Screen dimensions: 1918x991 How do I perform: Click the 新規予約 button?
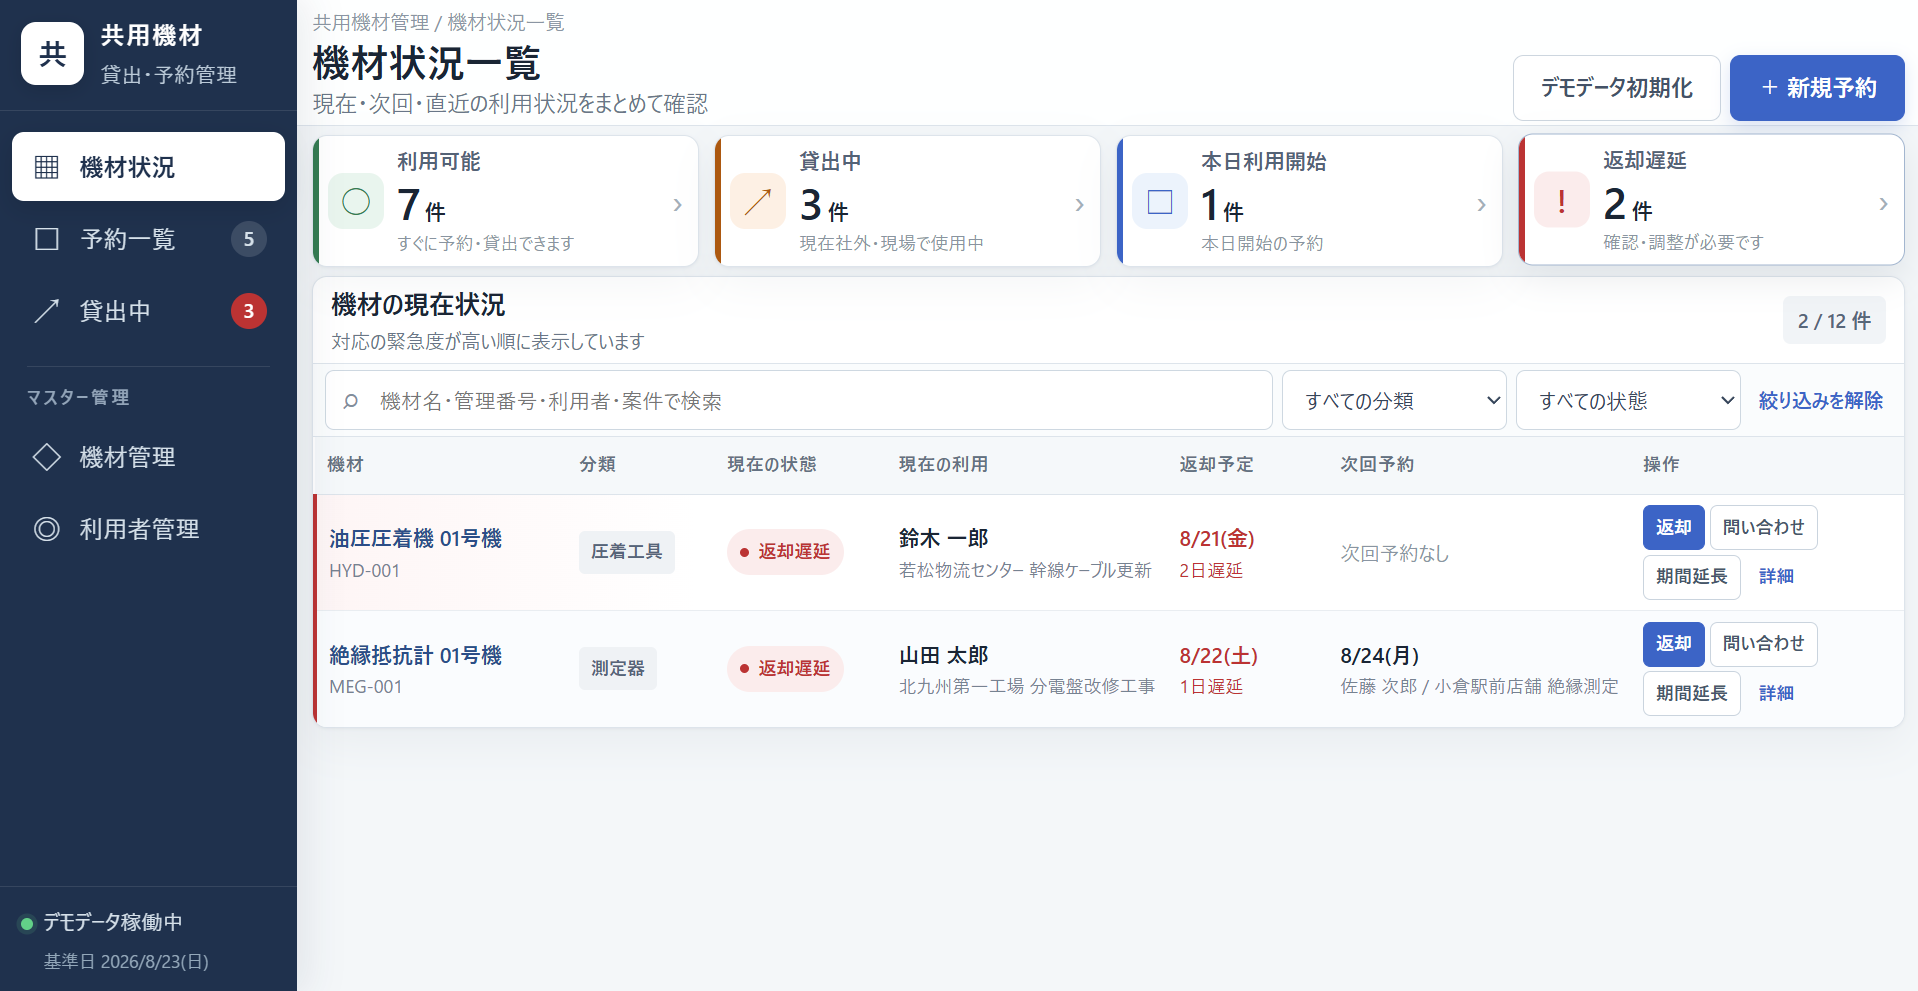(x=1817, y=88)
